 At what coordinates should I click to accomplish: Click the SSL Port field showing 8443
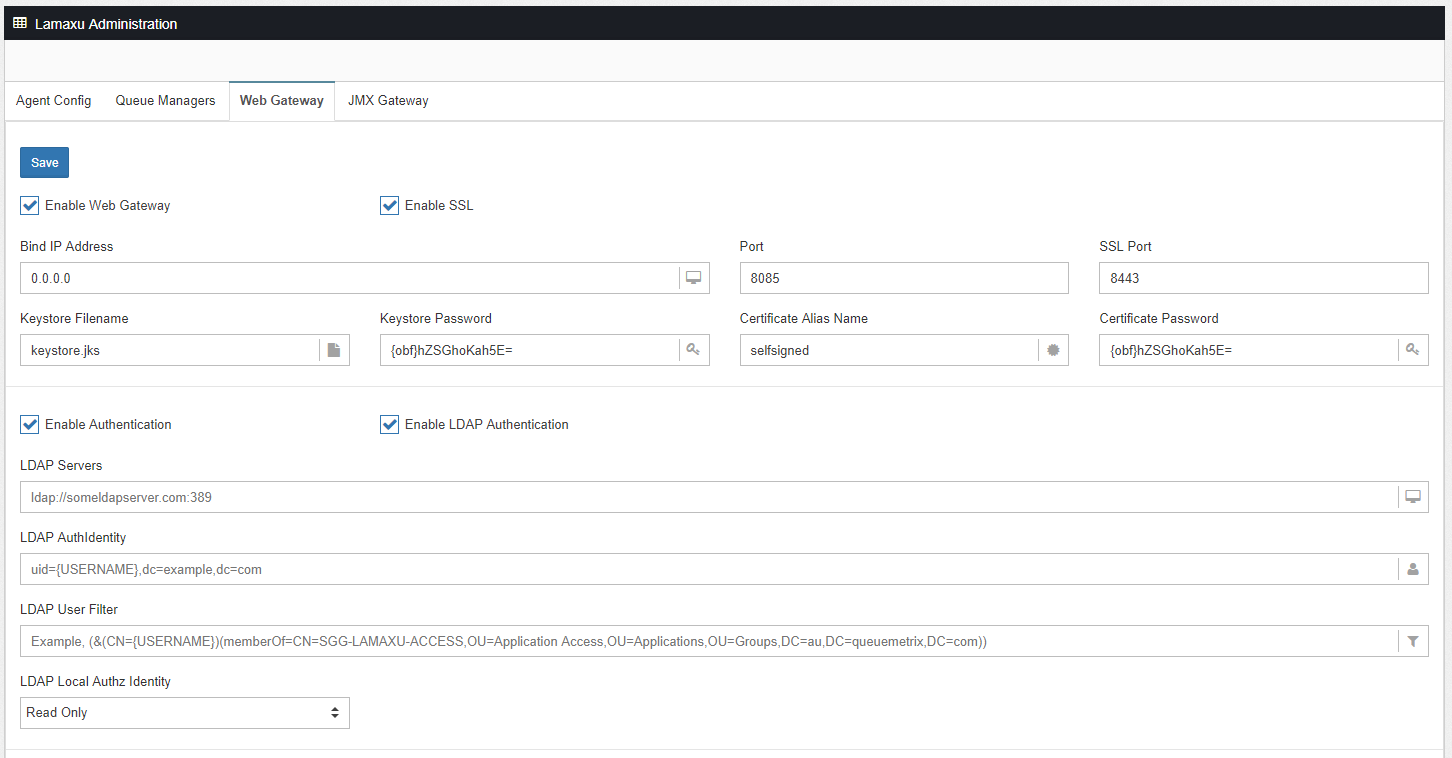1264,278
